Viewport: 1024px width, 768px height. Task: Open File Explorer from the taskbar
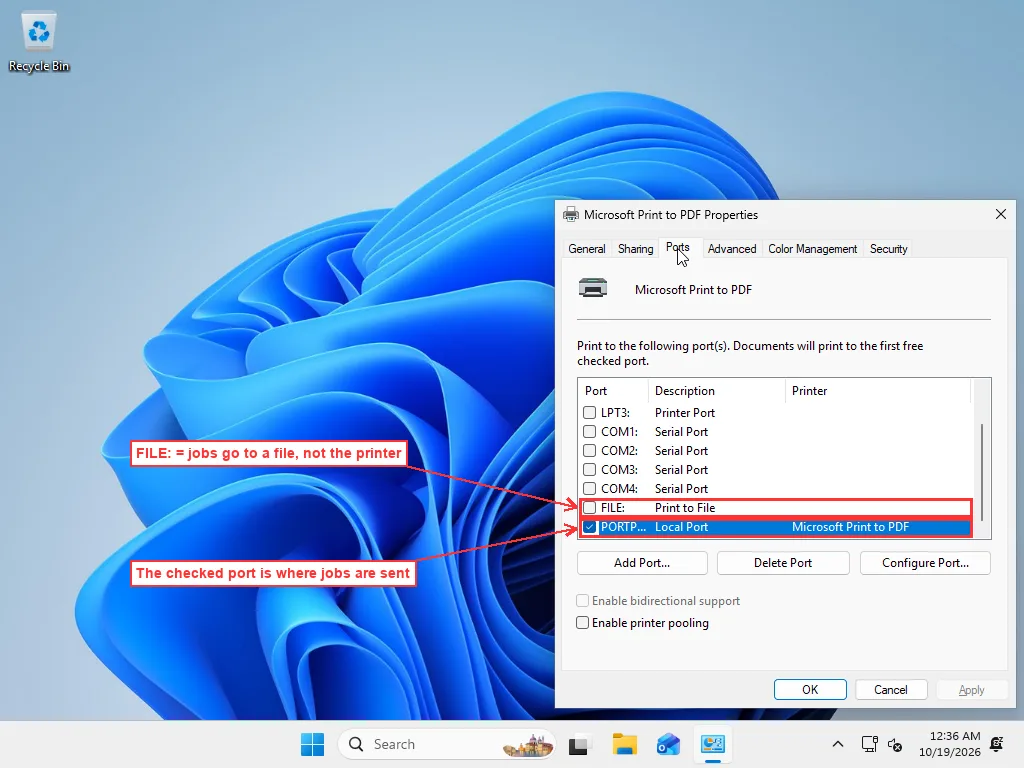pos(624,744)
